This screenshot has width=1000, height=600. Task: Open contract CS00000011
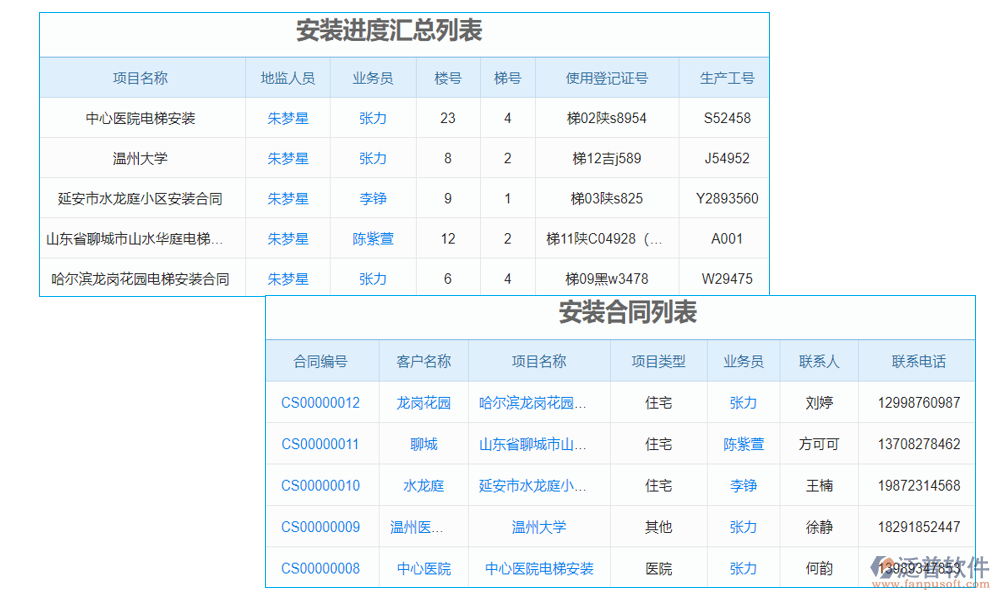tap(322, 444)
